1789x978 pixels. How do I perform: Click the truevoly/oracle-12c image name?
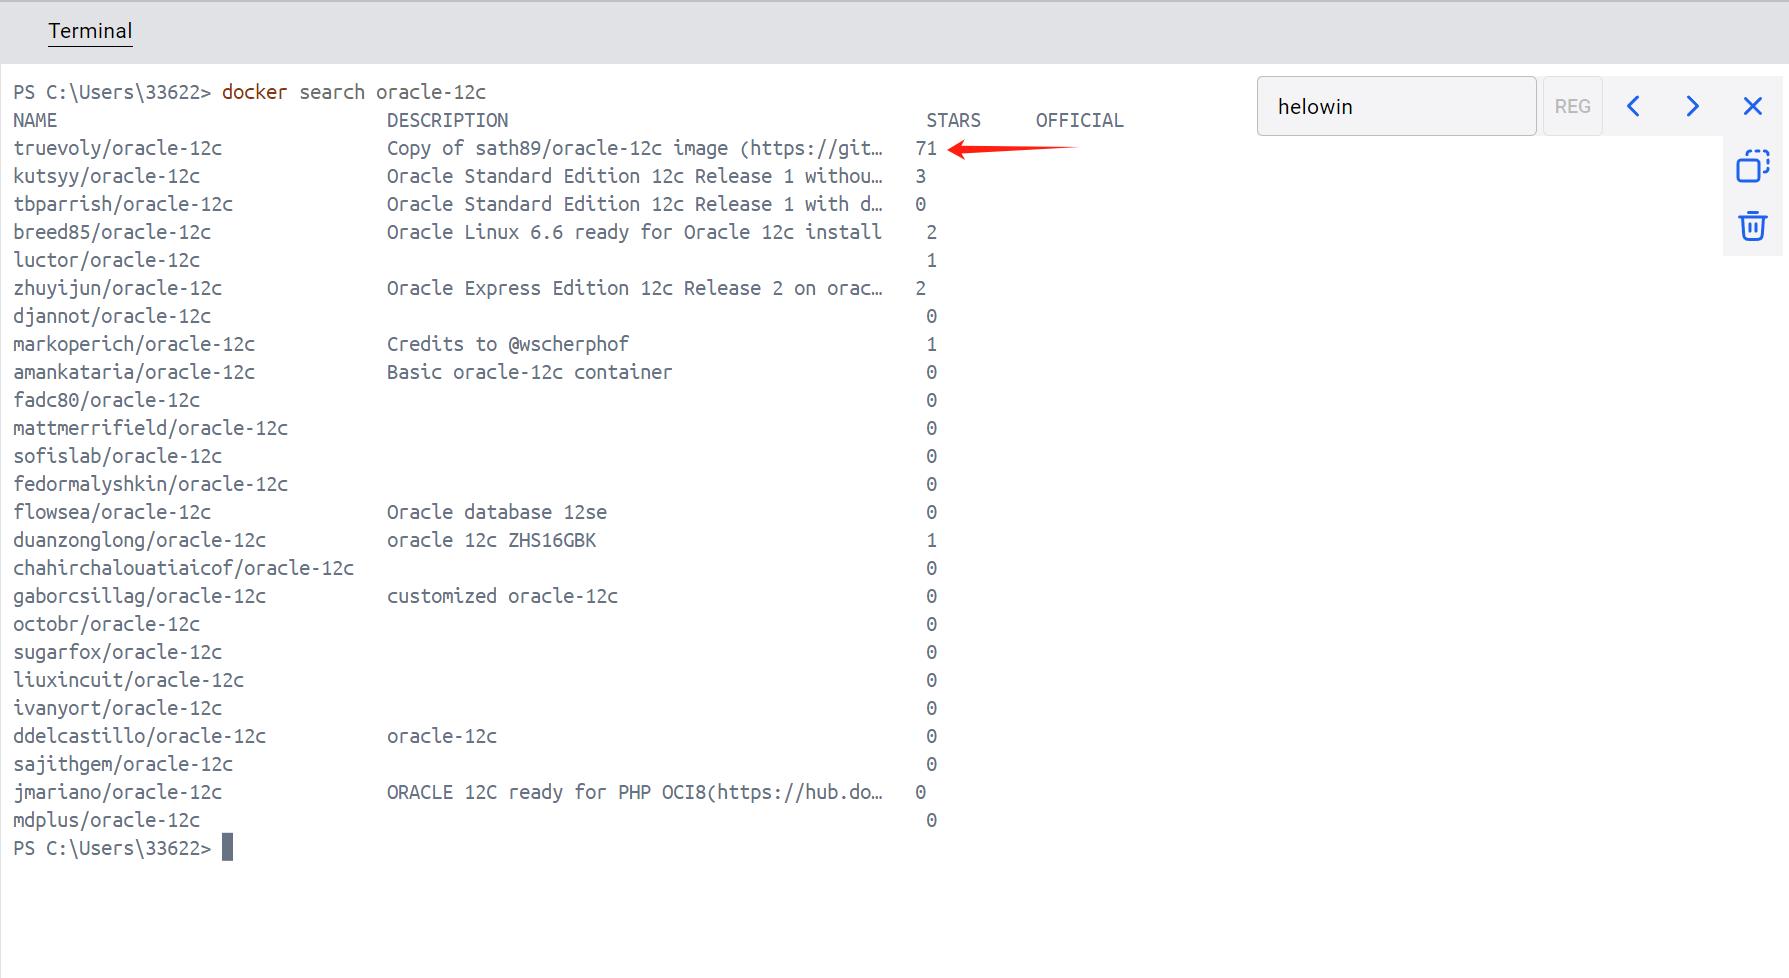coord(117,148)
